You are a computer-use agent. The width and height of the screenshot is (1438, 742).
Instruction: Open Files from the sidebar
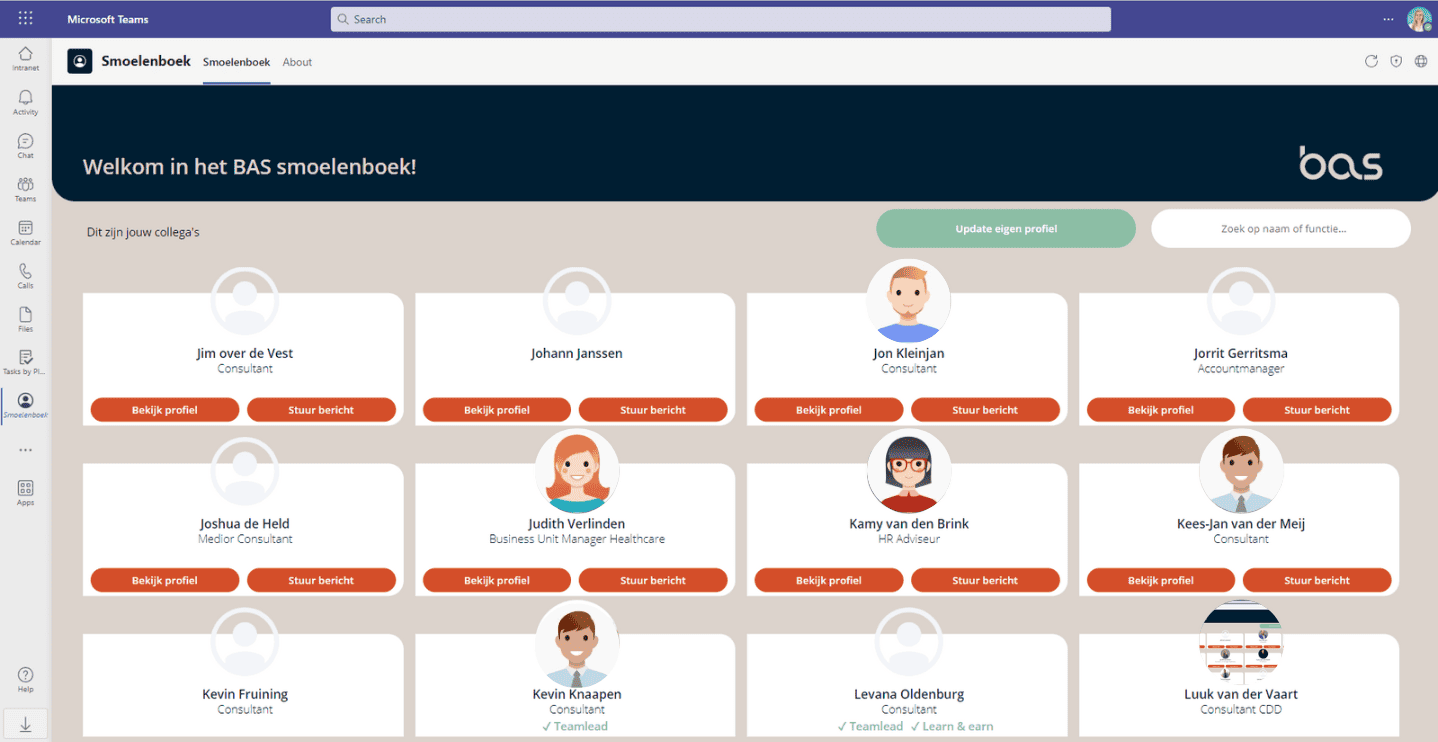[25, 319]
